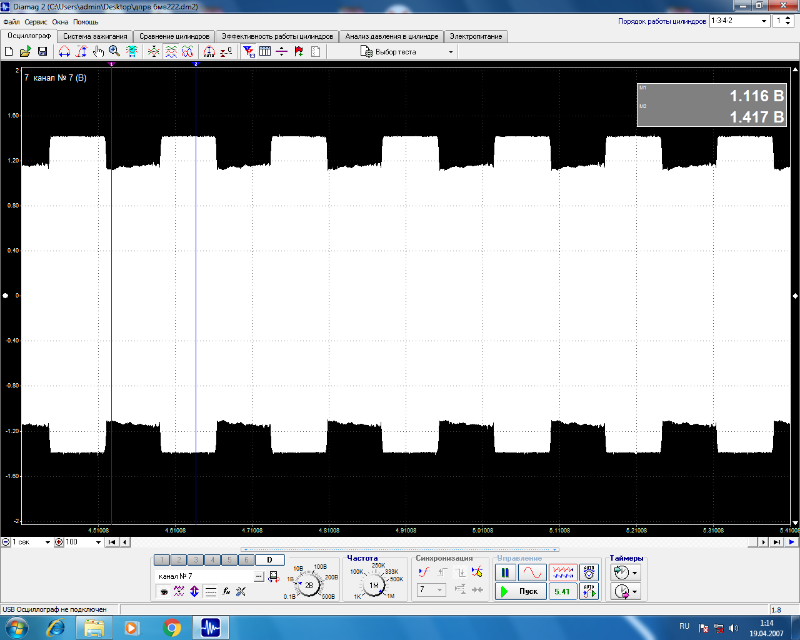Click the channel input swap icon
The height and width of the screenshot is (640, 800).
[x=273, y=577]
